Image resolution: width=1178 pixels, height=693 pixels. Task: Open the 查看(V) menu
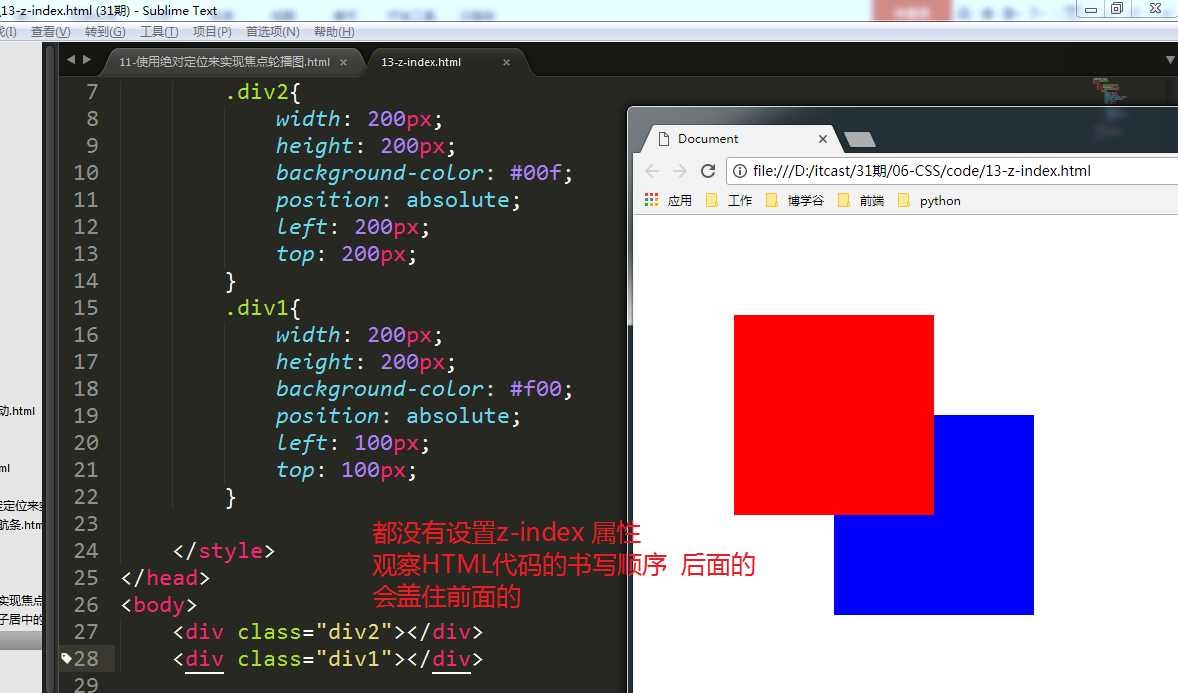pyautogui.click(x=50, y=32)
